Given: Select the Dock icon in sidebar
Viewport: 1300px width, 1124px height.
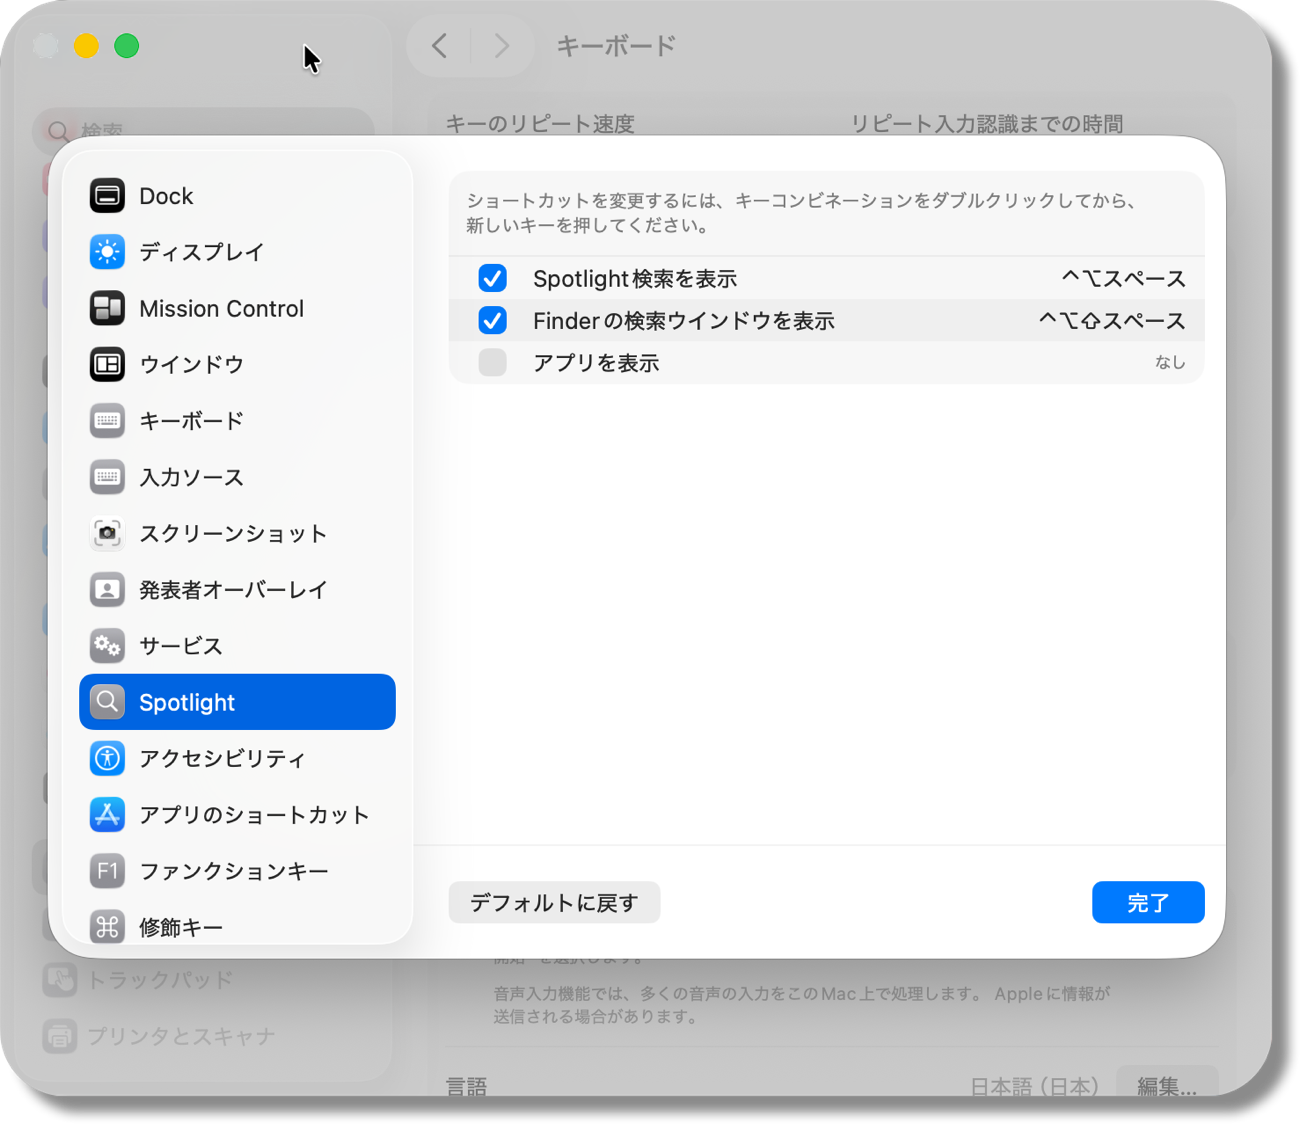Looking at the screenshot, I should tap(107, 196).
